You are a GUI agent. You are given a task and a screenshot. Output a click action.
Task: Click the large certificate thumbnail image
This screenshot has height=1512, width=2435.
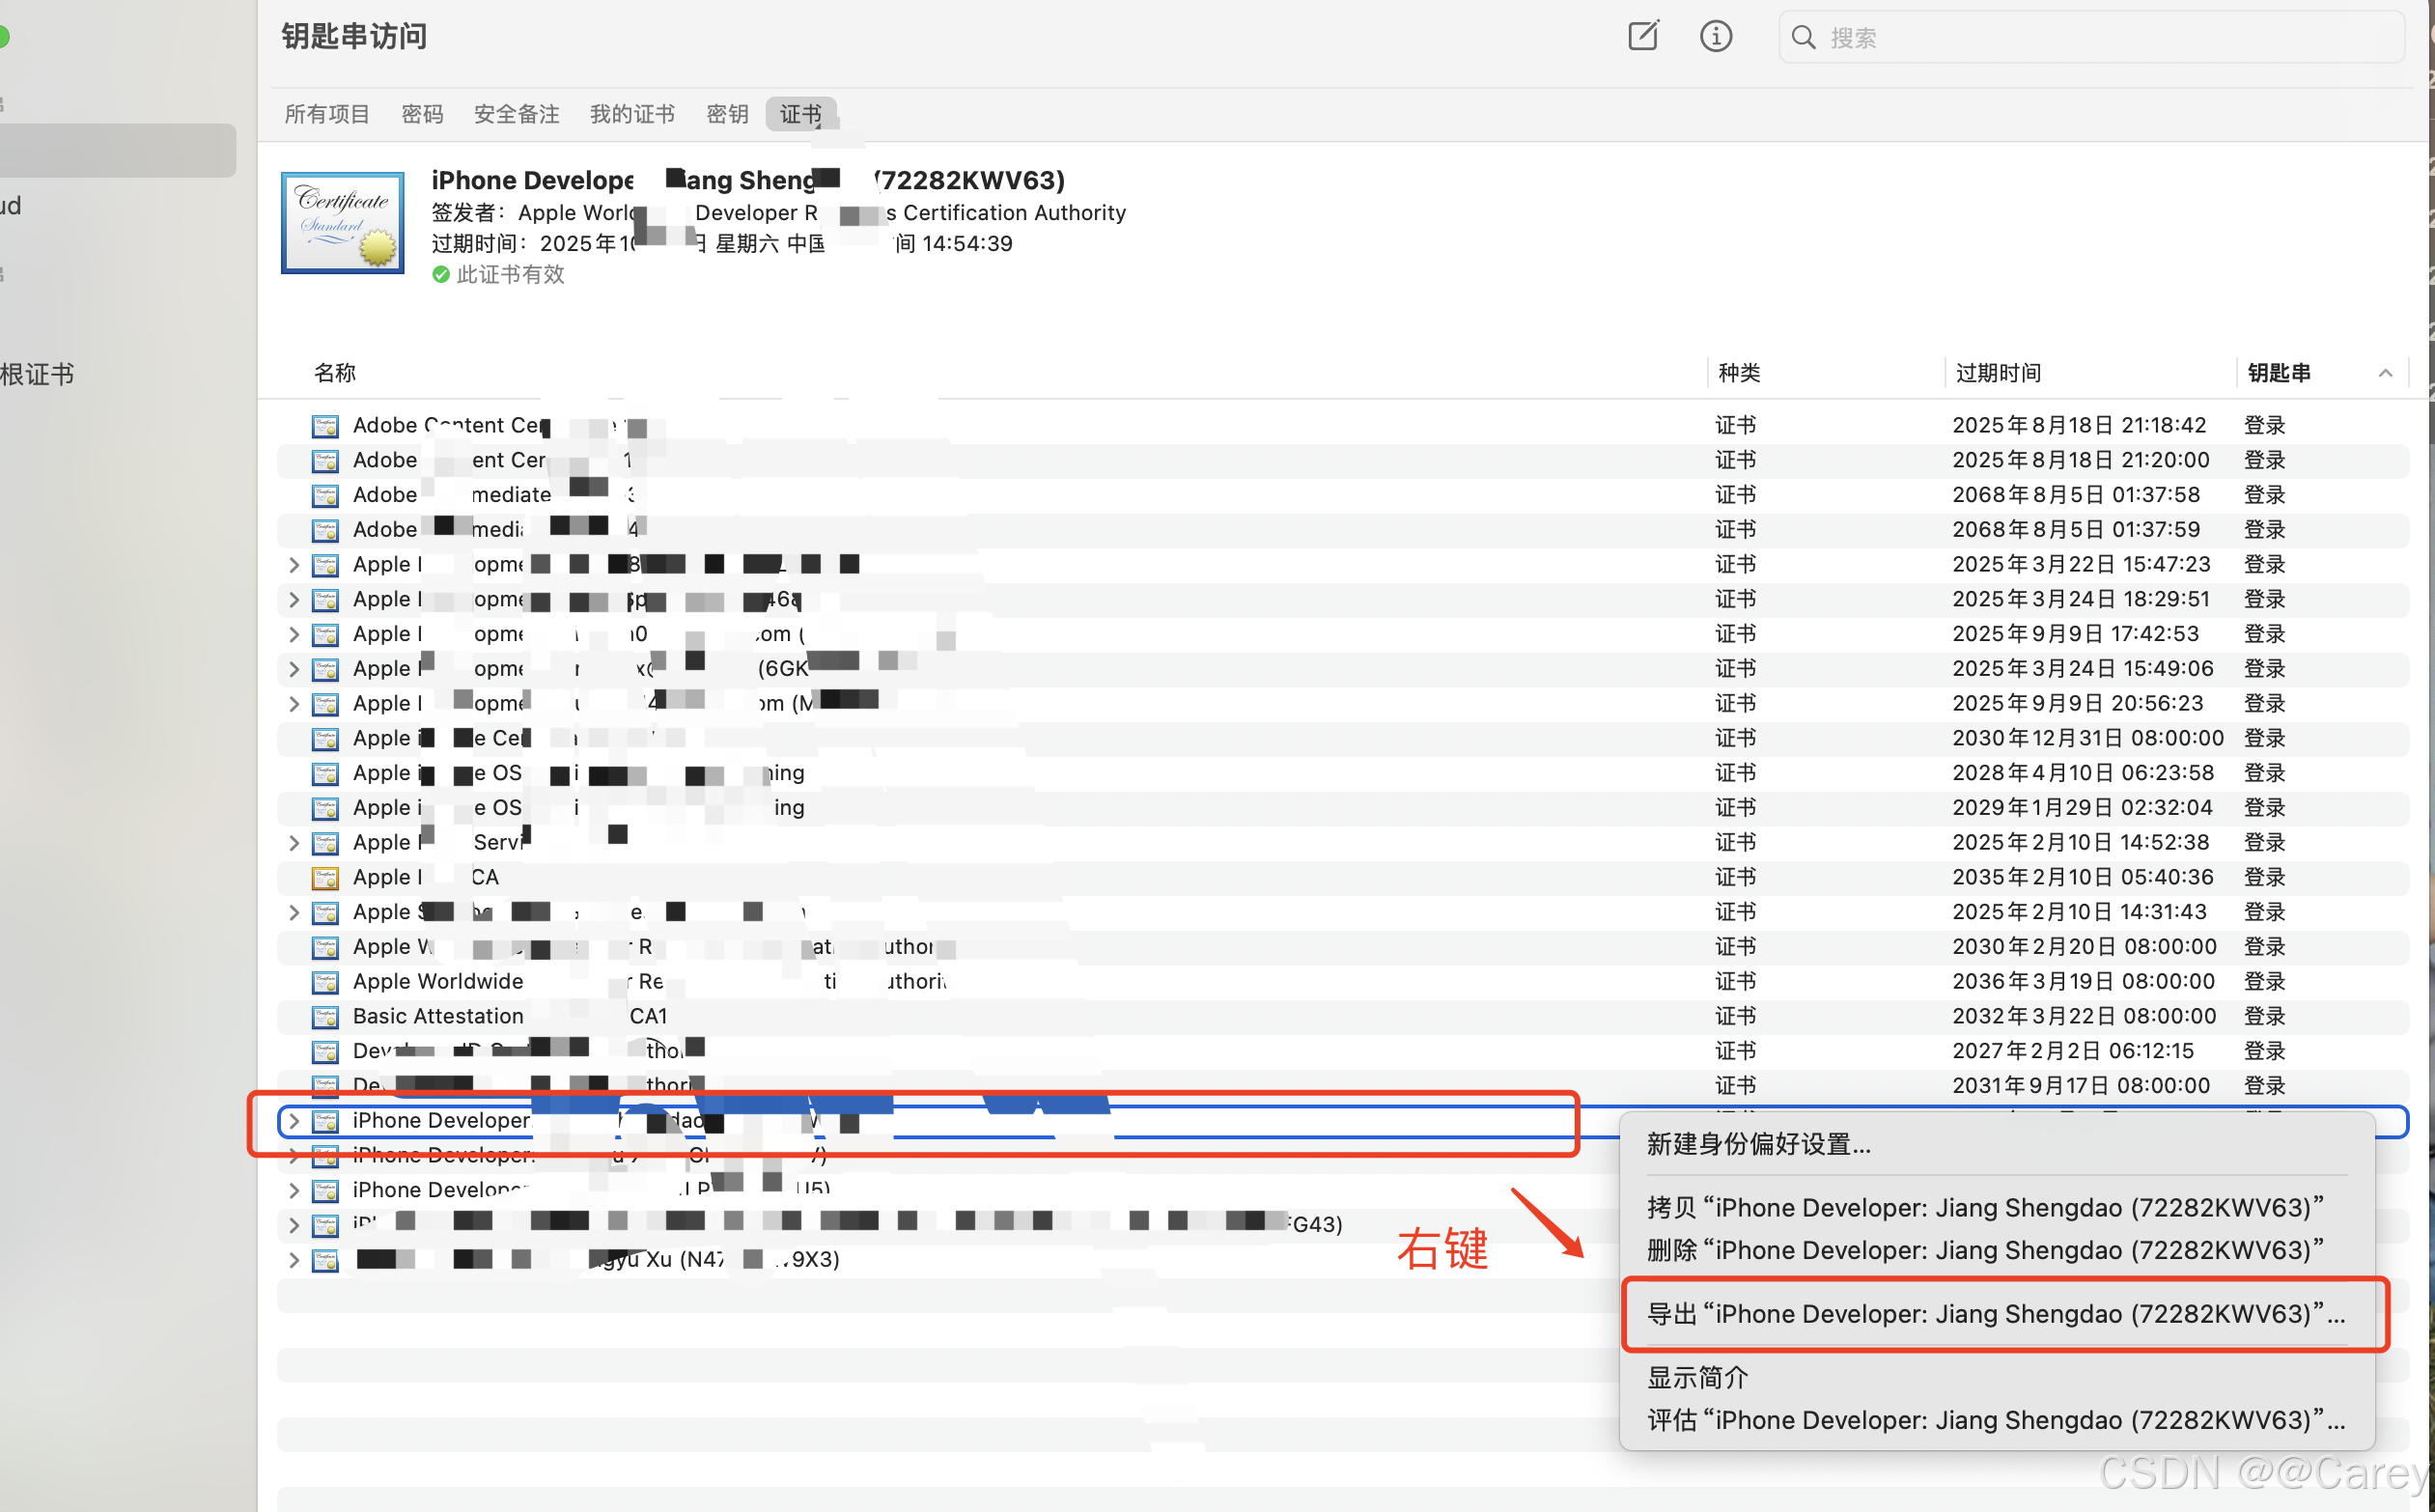(343, 222)
